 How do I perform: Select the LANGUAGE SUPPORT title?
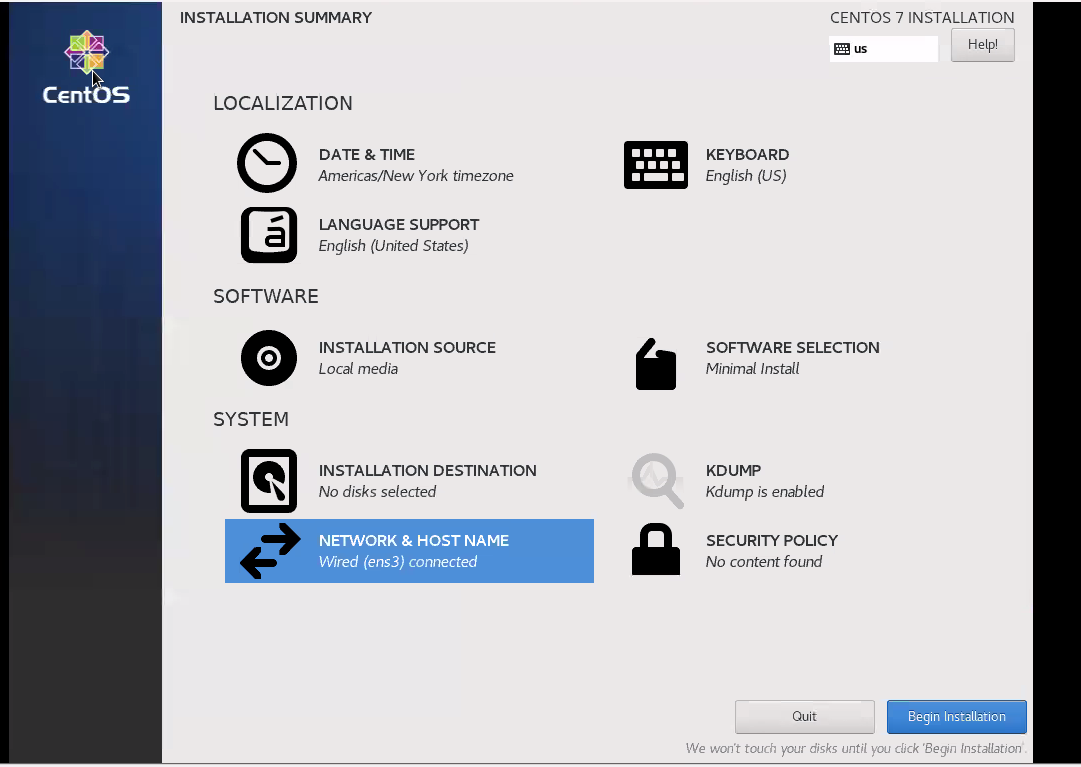click(398, 225)
